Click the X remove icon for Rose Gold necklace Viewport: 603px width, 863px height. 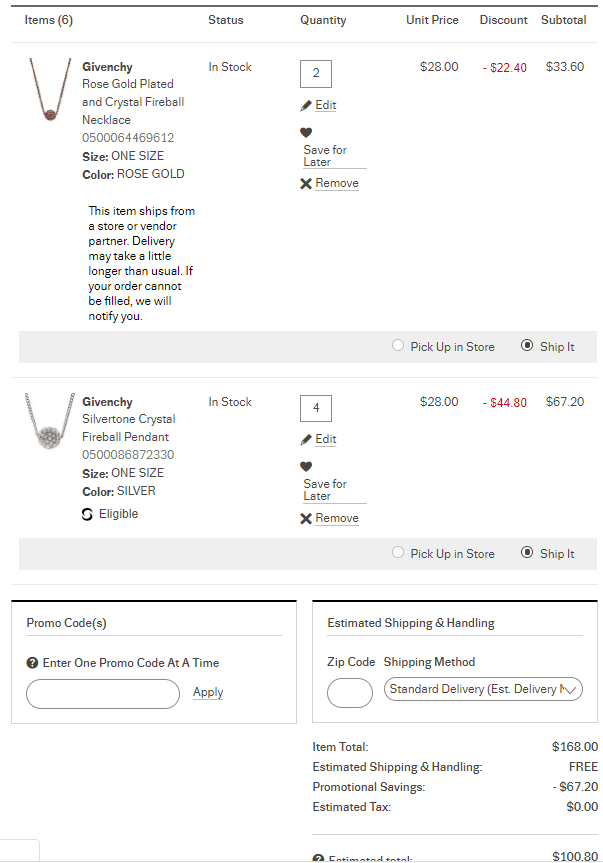[306, 184]
